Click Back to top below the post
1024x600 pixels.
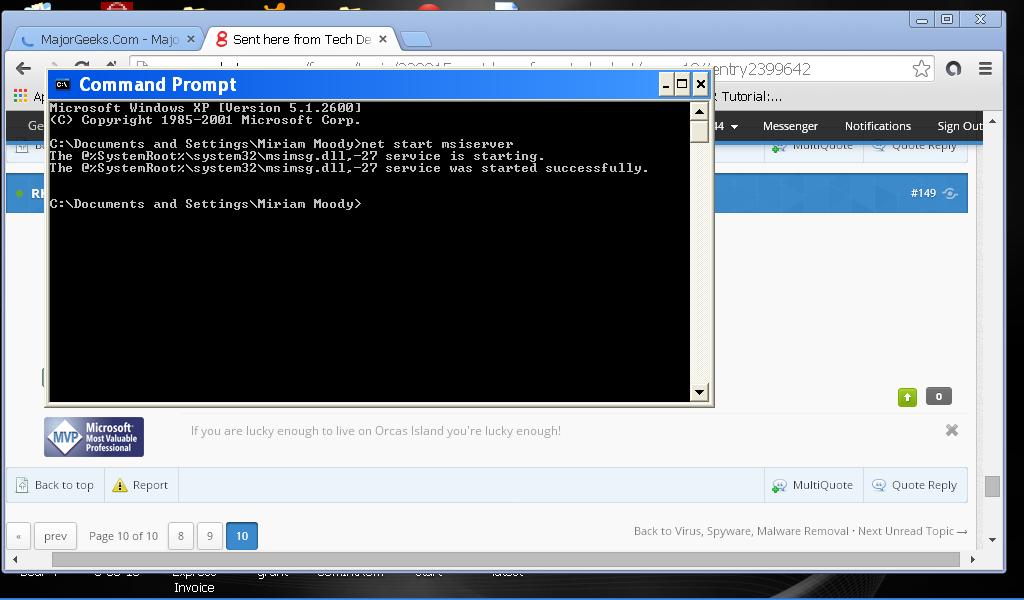[56, 485]
